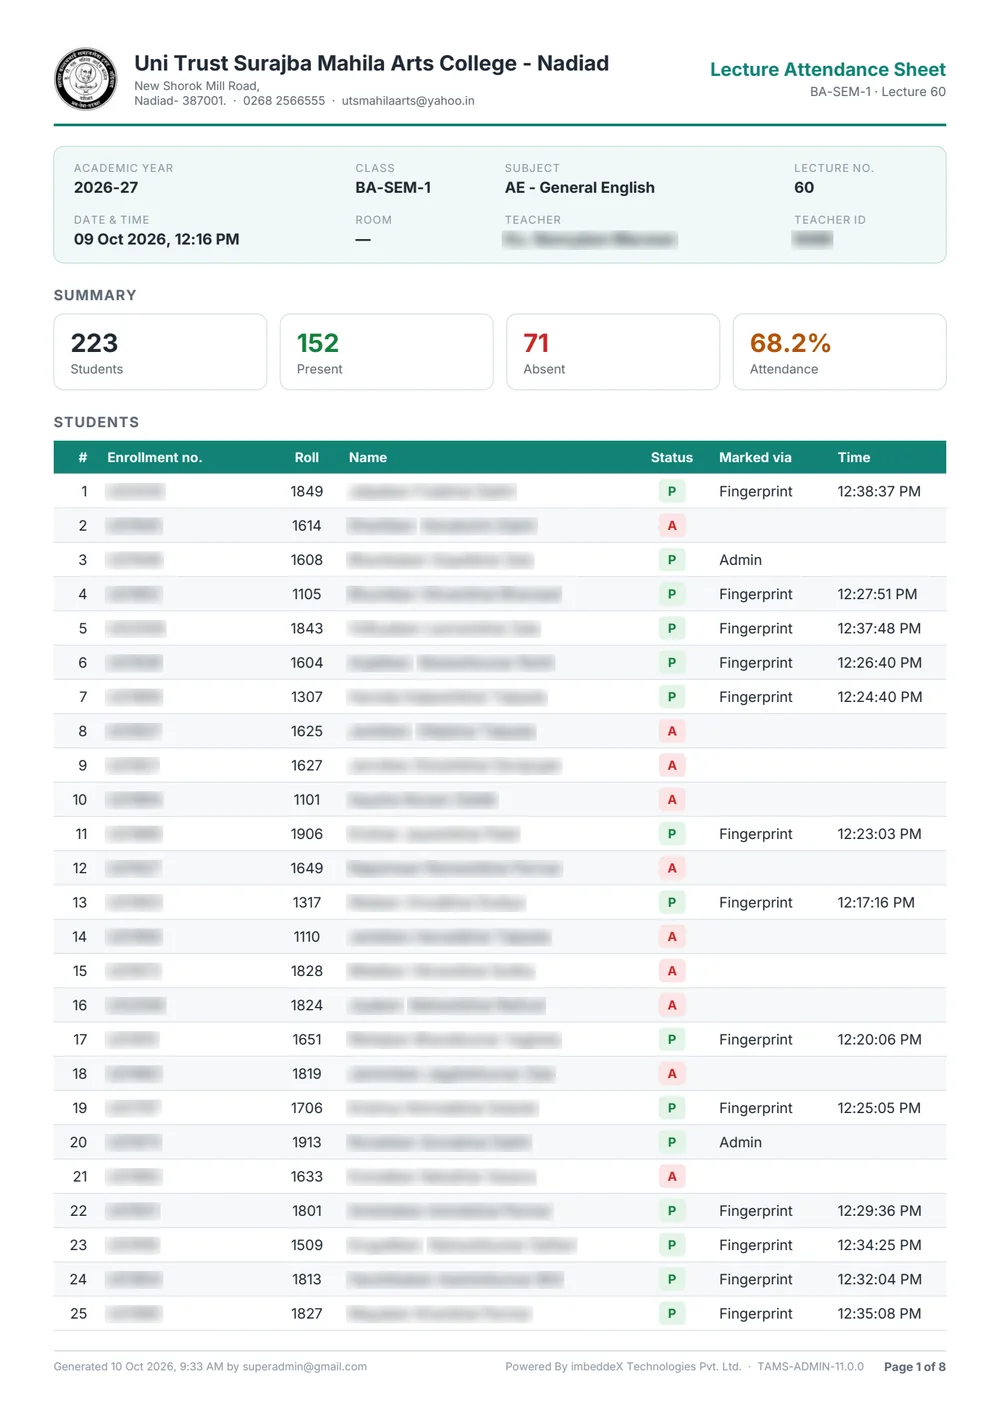Screen dimensions: 1000x1414
Task: Click roll number '1105' cell
Action: 307,594
